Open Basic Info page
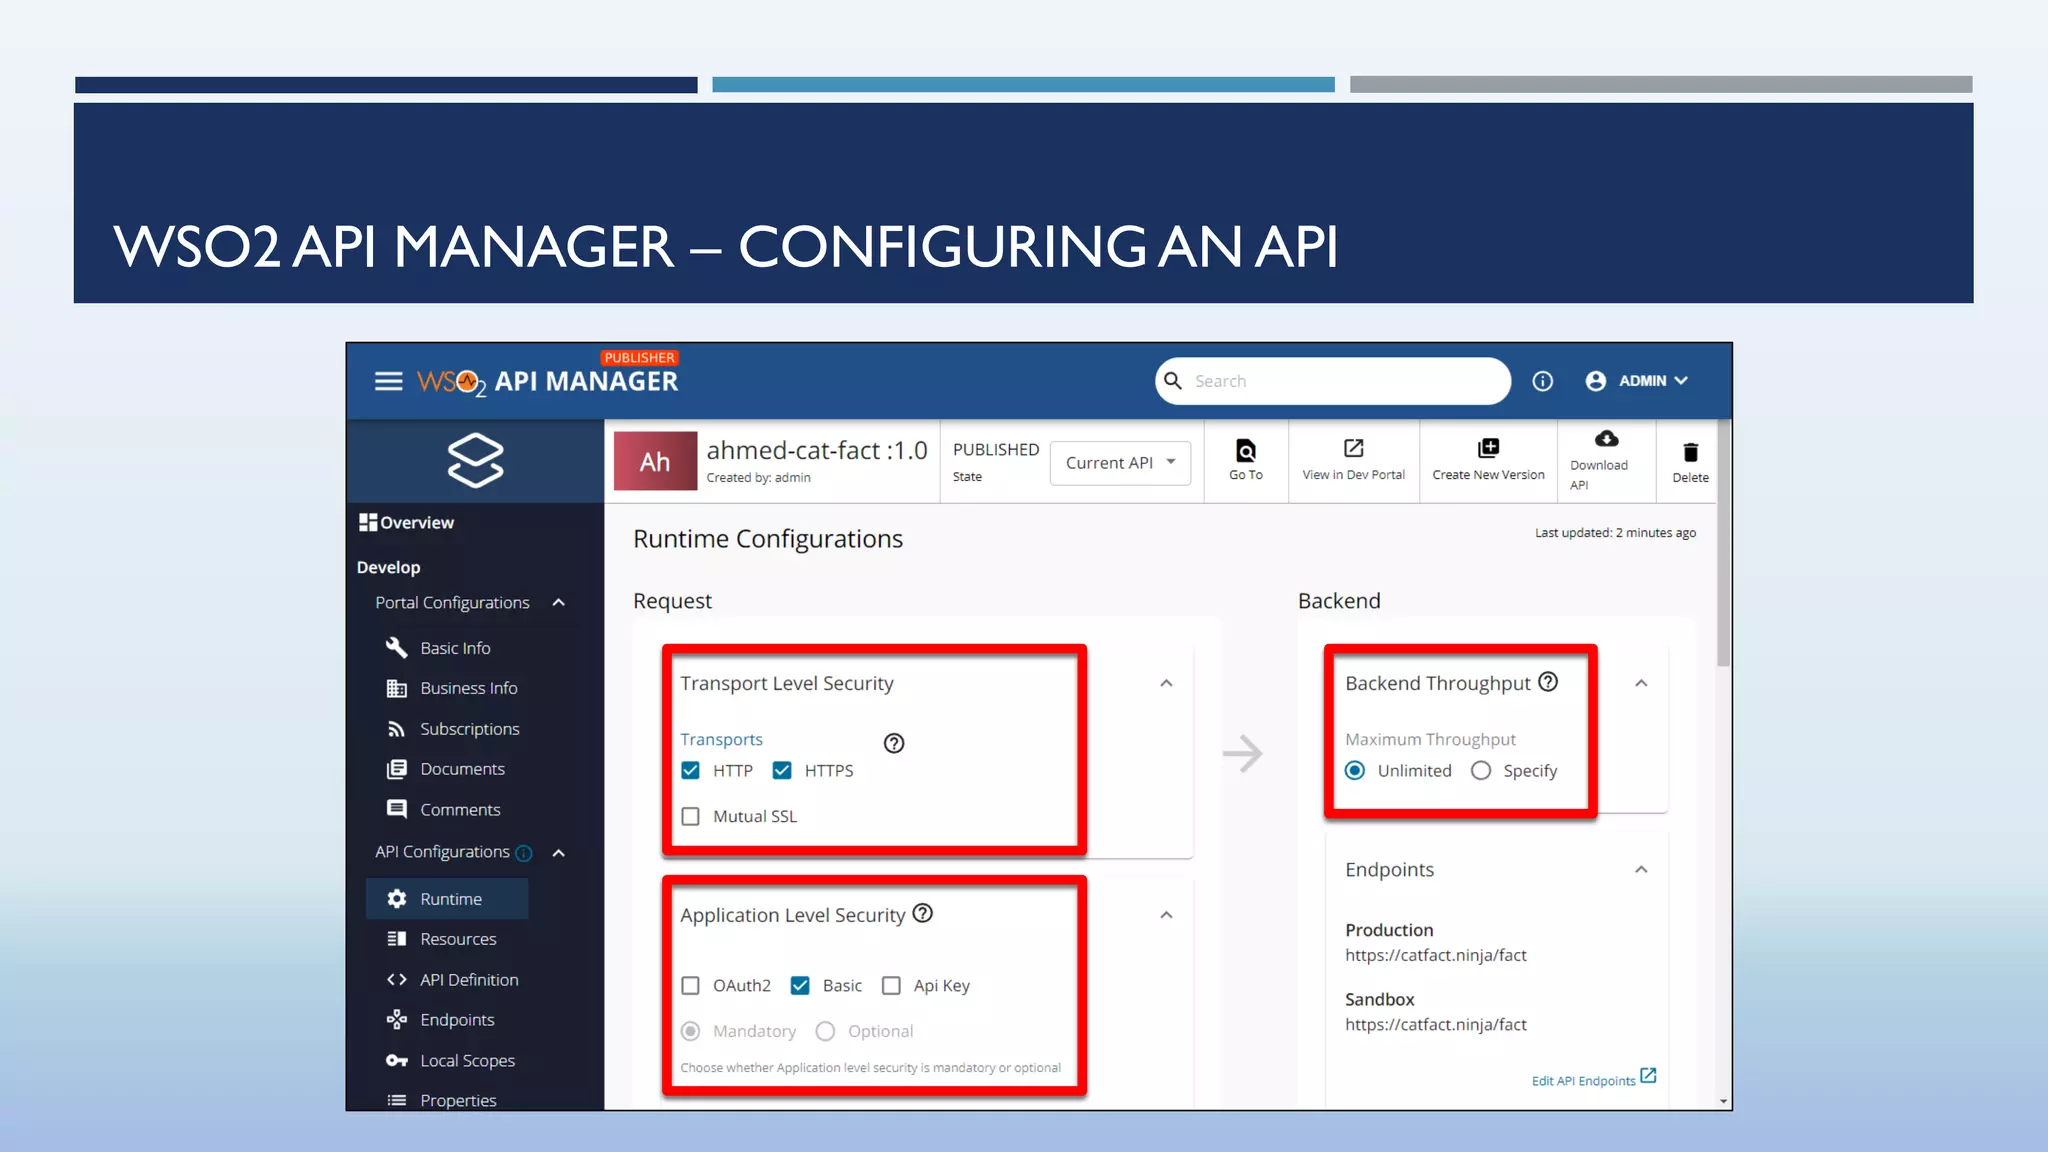2048x1152 pixels. (455, 648)
